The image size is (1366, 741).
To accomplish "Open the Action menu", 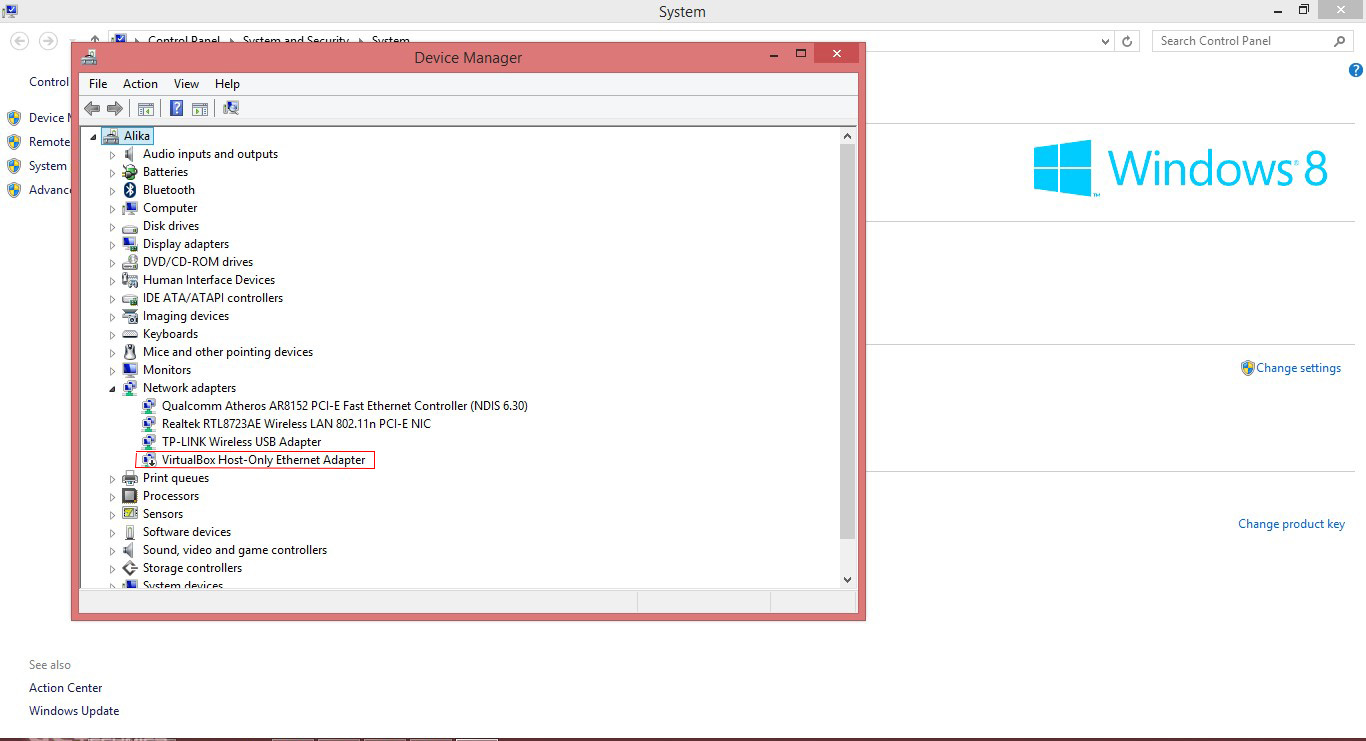I will [140, 84].
